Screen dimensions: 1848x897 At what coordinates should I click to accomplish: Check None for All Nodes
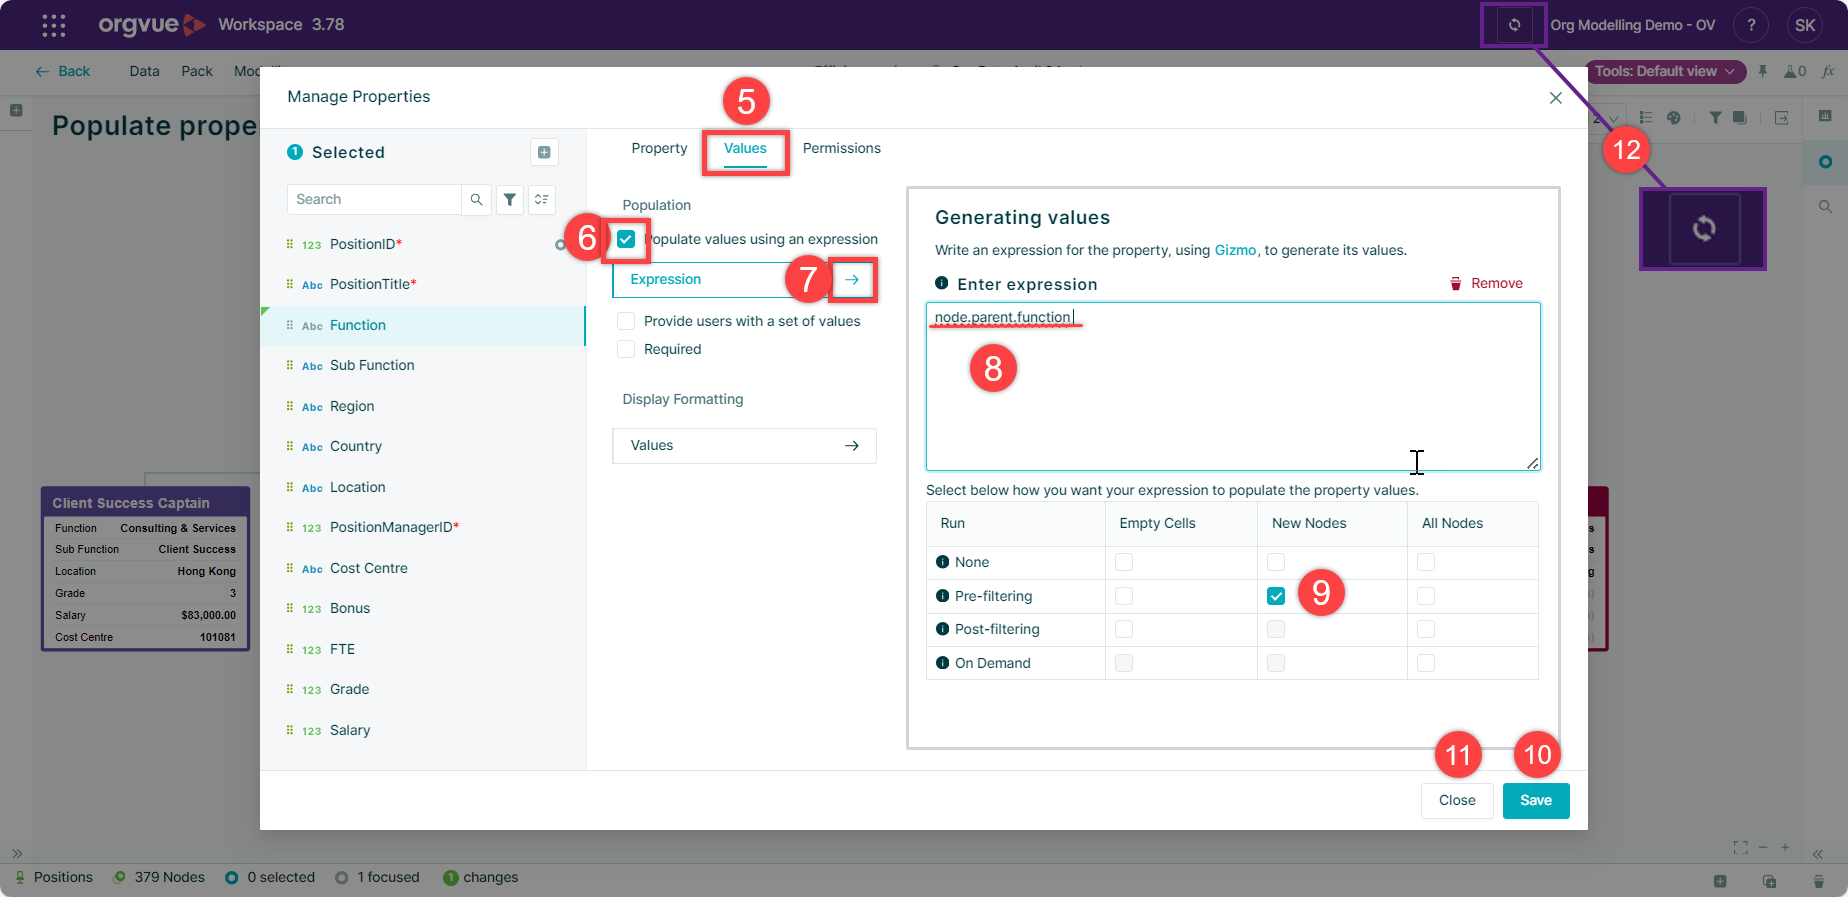pyautogui.click(x=1426, y=562)
